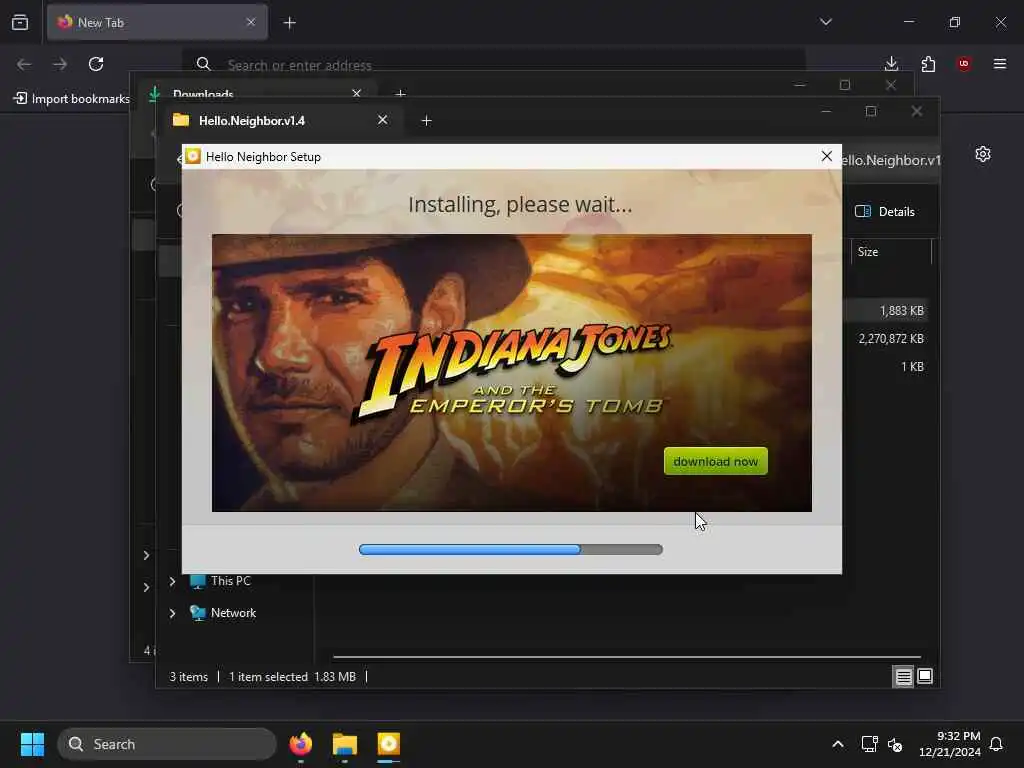Close the Firefox New Tab tab
This screenshot has width=1024, height=768.
[251, 22]
